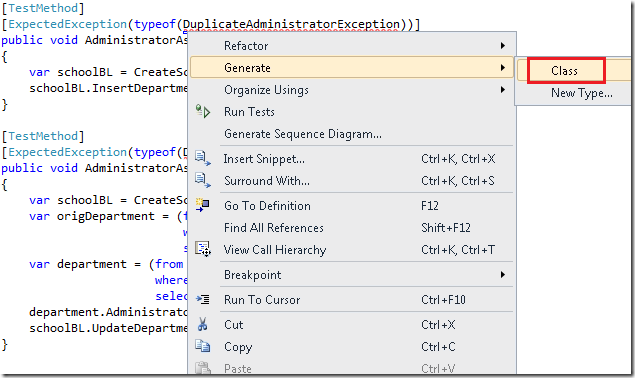Click the F12 shortcut label
635x378 pixels.
430,205
